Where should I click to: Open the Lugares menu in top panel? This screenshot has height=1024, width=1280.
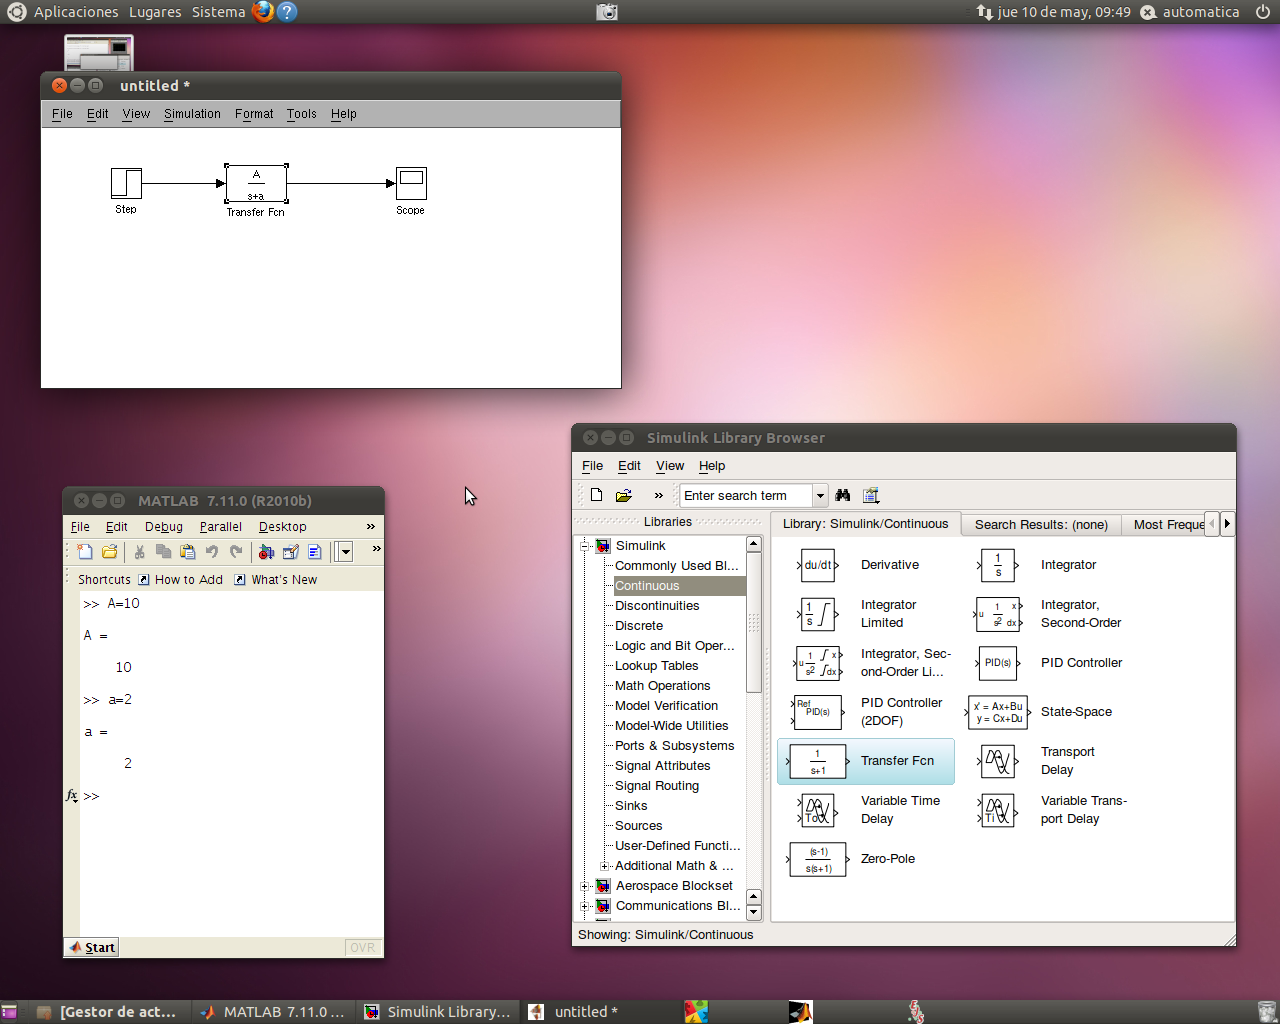click(x=155, y=12)
